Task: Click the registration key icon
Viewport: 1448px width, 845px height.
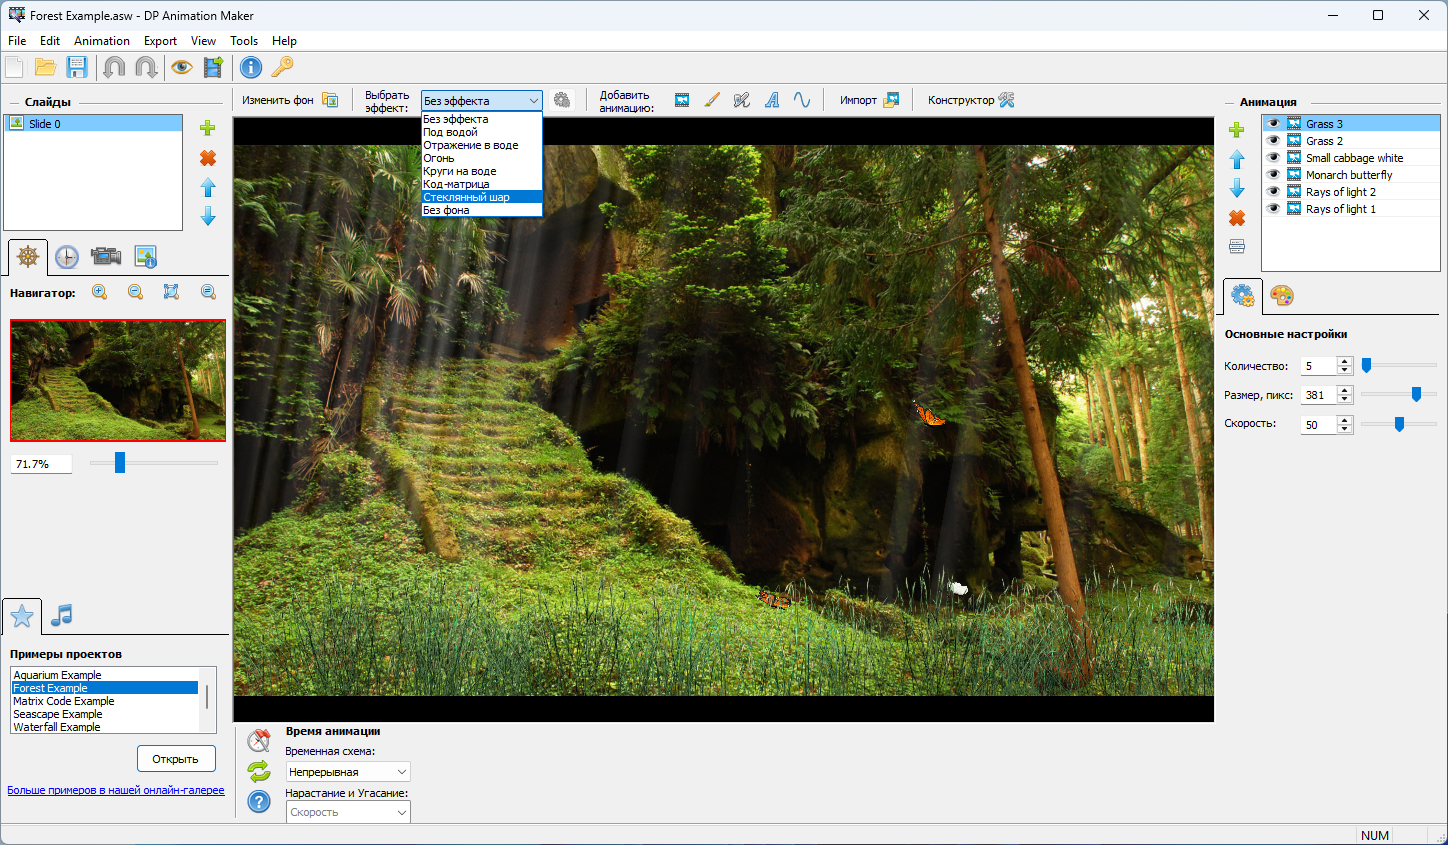Action: (283, 67)
